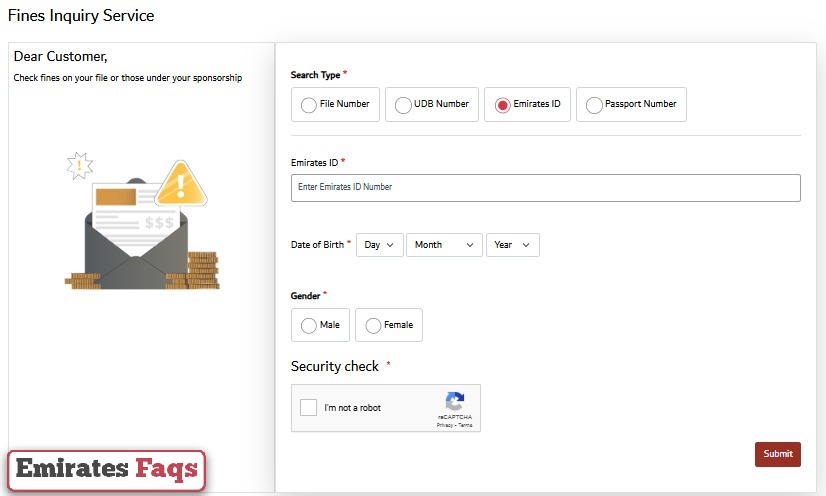Expand the Month dropdown
Image resolution: width=826 pixels, height=496 pixels.
(x=443, y=245)
